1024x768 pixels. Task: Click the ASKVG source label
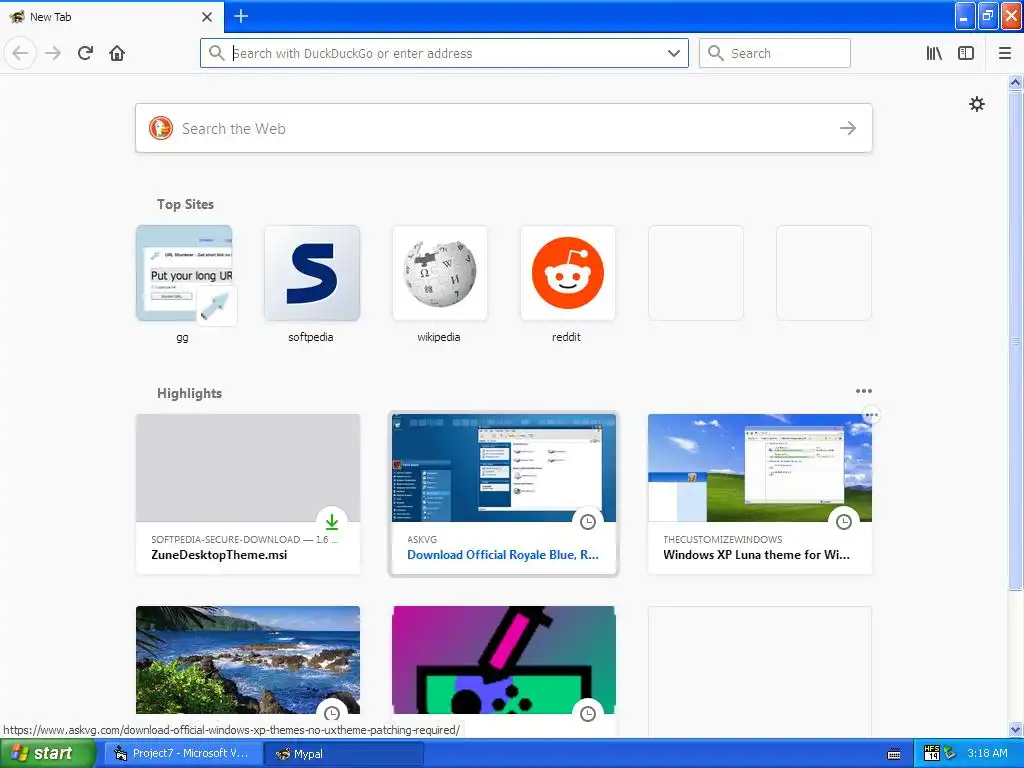422,539
